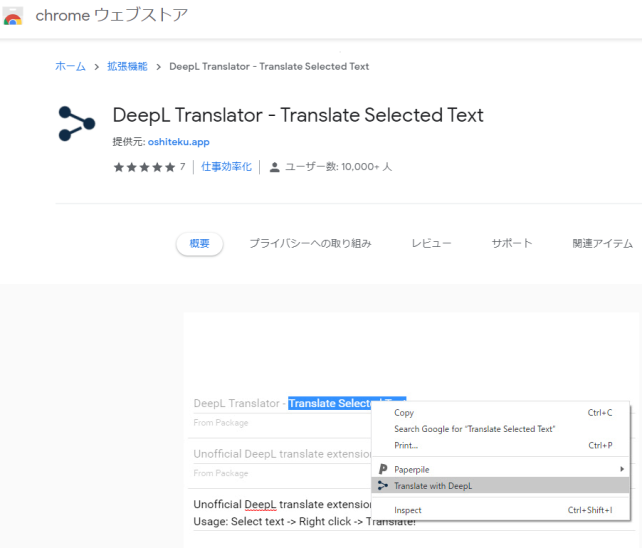Click the chrome ウェブストア header title
This screenshot has width=642, height=548.
[x=111, y=15]
